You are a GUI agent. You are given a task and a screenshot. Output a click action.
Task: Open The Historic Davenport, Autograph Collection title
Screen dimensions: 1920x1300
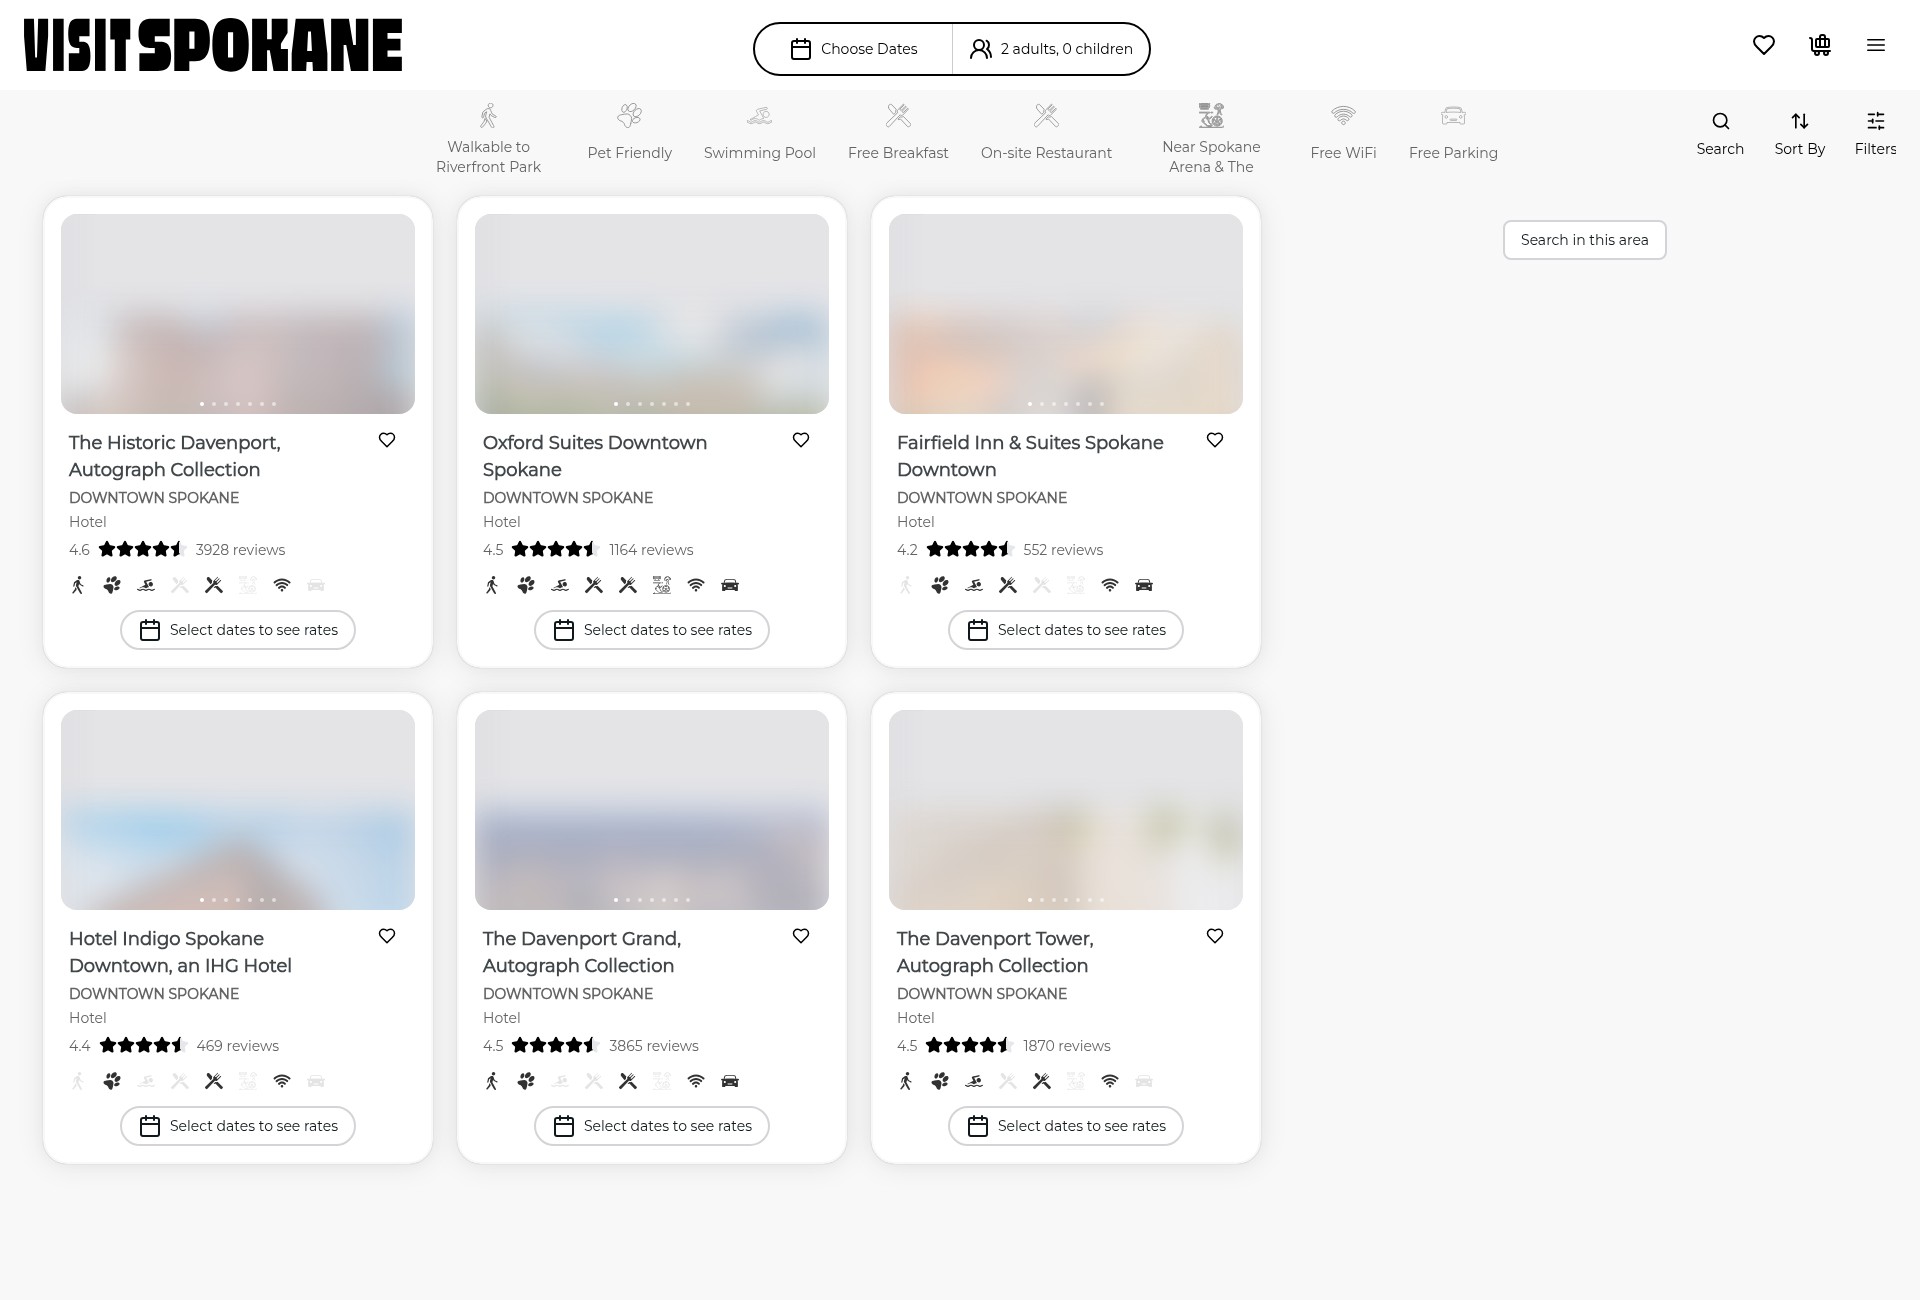[x=175, y=456]
